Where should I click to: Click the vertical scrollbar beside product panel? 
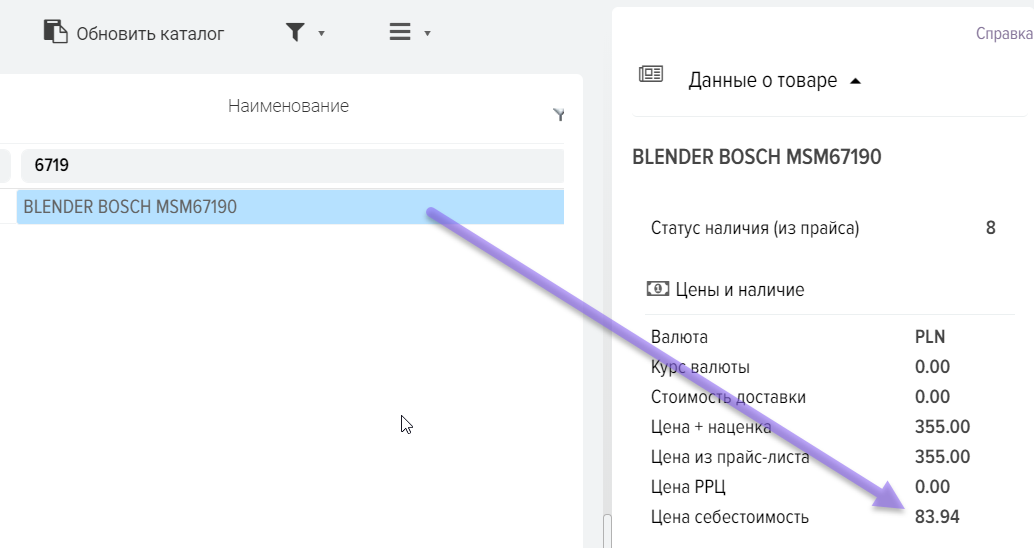[x=607, y=530]
